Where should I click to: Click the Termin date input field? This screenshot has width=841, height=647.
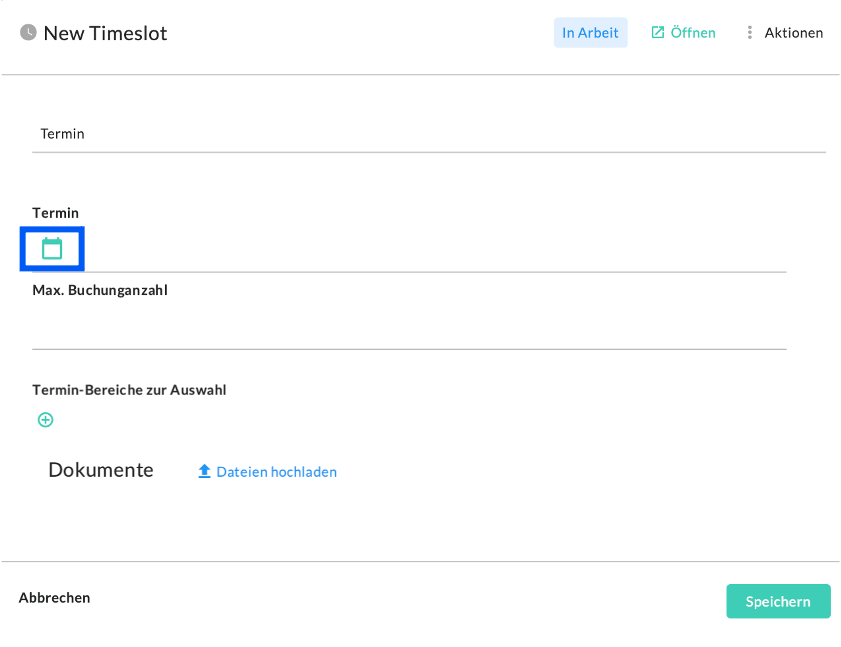[x=430, y=250]
